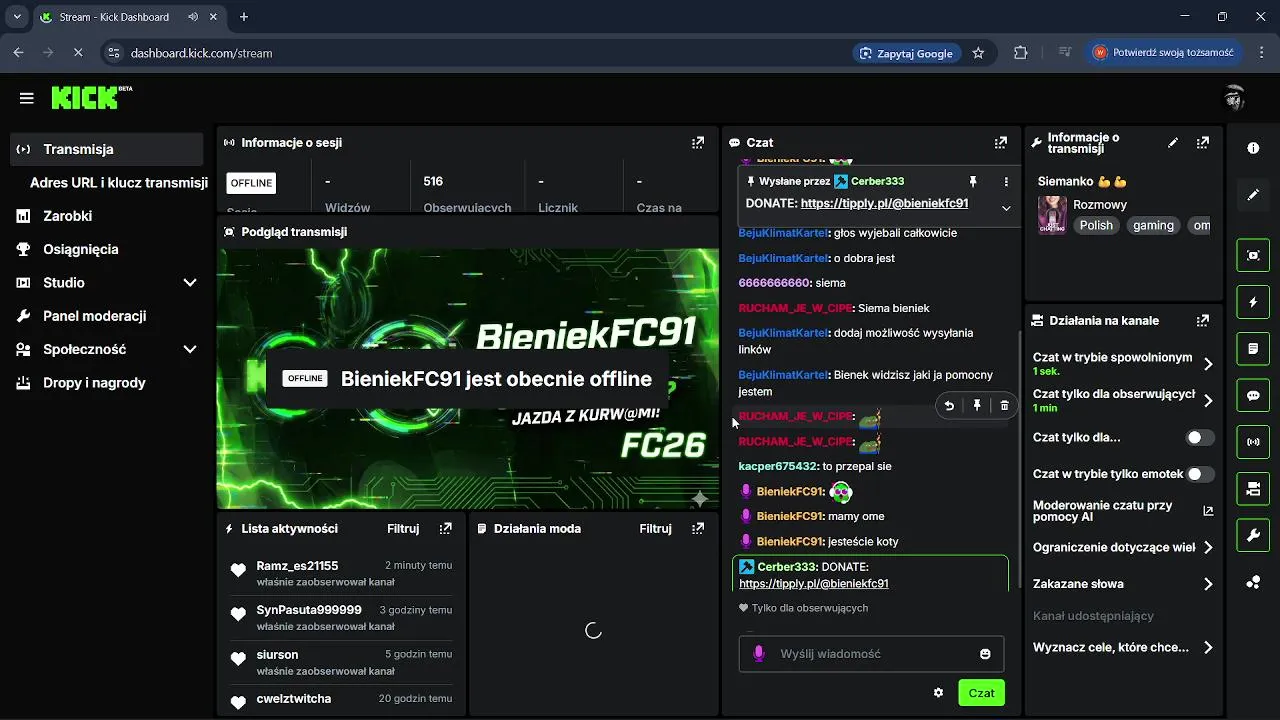This screenshot has height=720, width=1280.
Task: Click the Rozmowy category thumbnail
Action: click(x=1052, y=215)
